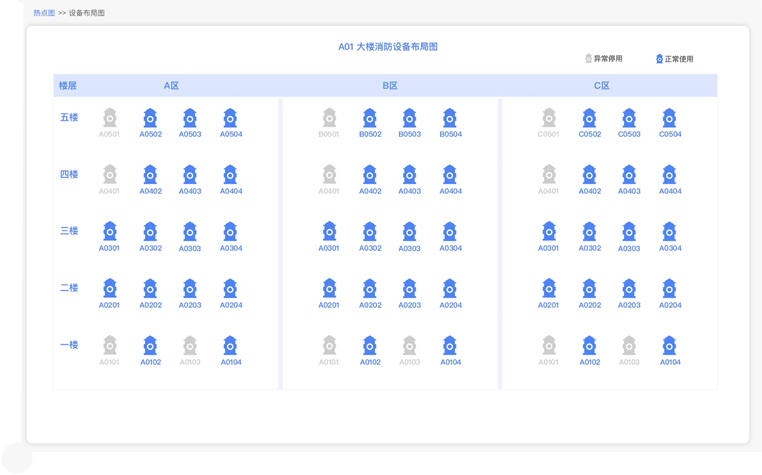Click the 一楼 floor row label
The image size is (762, 475).
(x=69, y=345)
